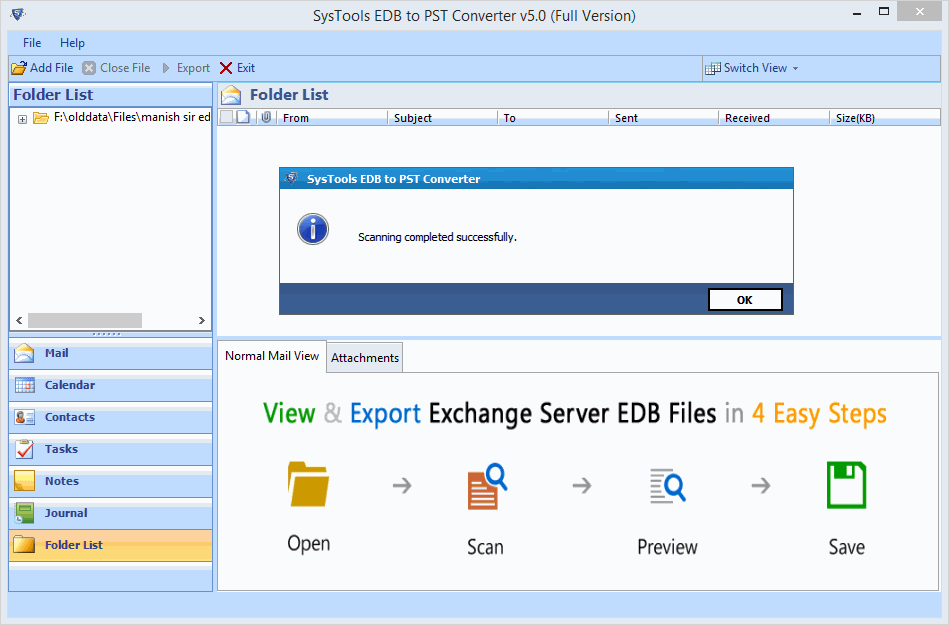Open the Mail section
This screenshot has width=949, height=625.
pos(110,353)
